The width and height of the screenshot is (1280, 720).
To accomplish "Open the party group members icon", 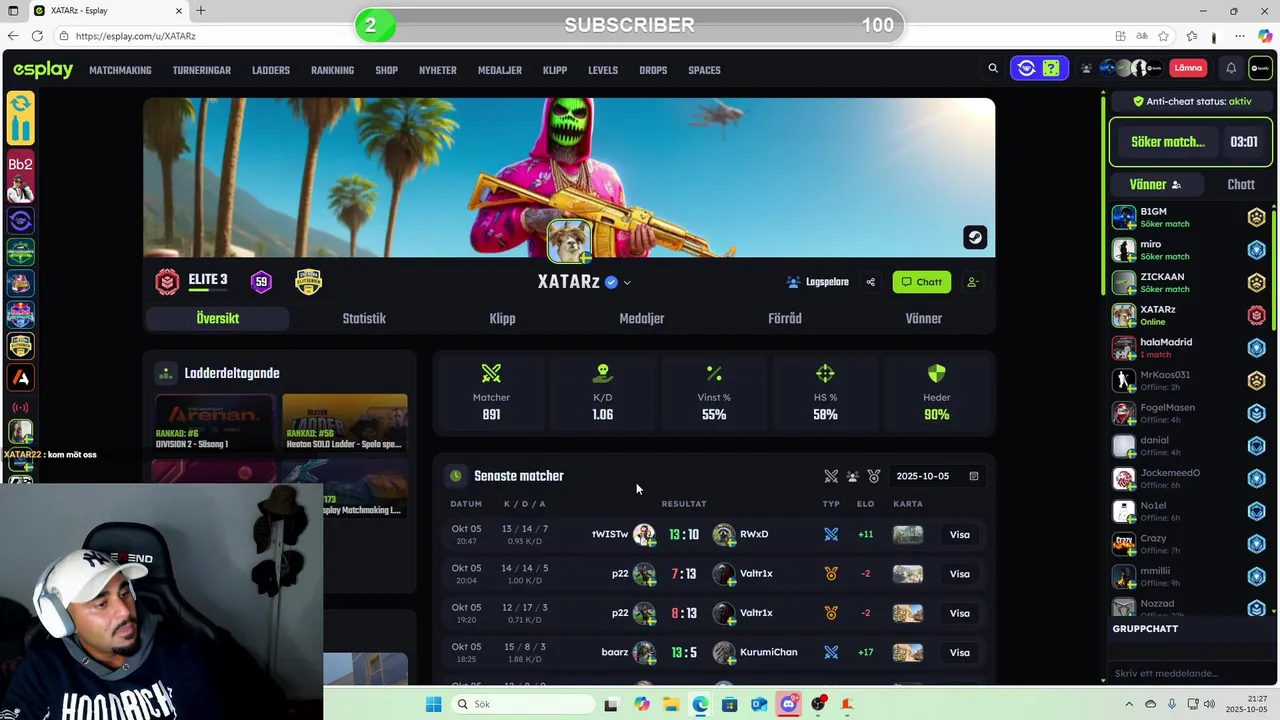I will coord(1087,68).
